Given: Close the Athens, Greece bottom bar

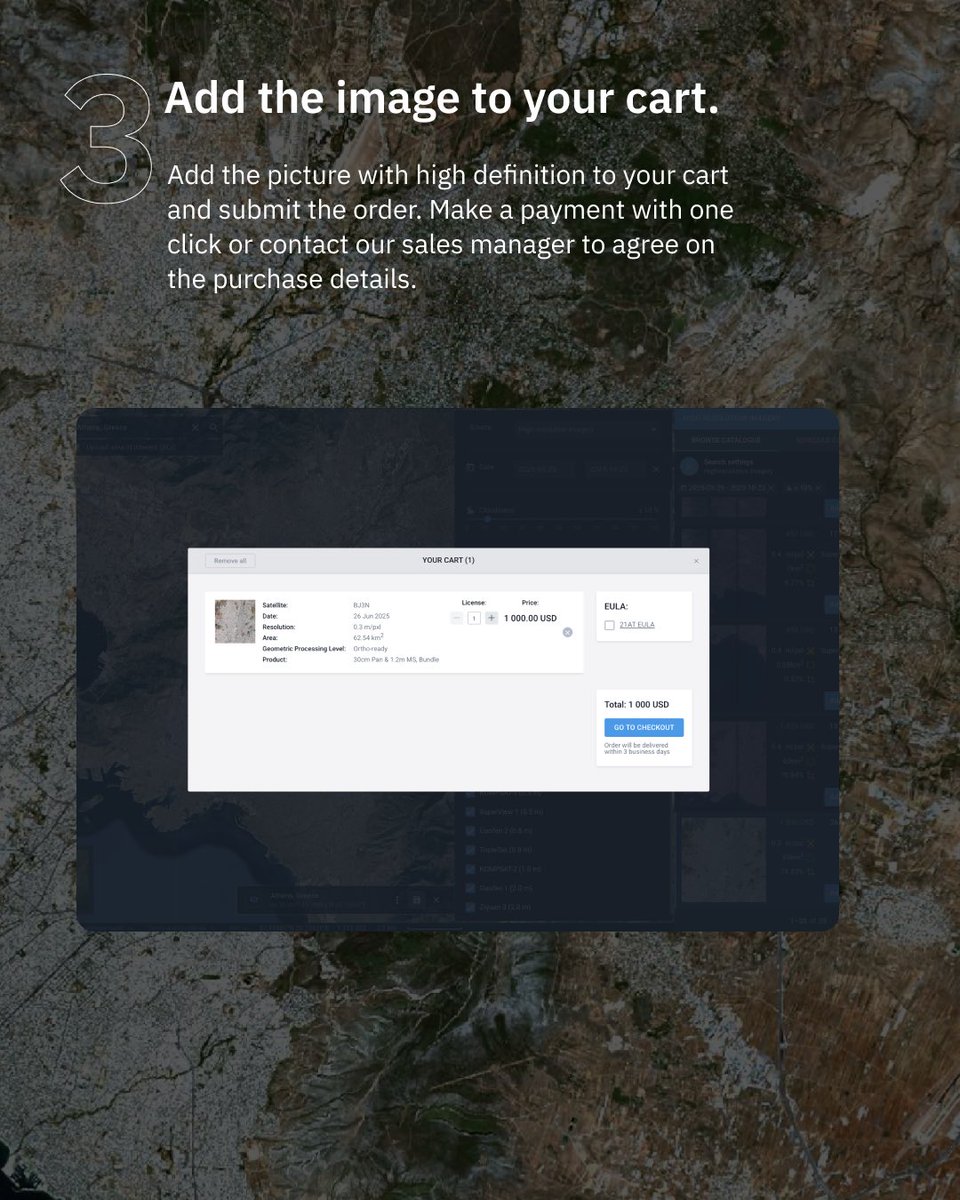Looking at the screenshot, I should pos(436,900).
